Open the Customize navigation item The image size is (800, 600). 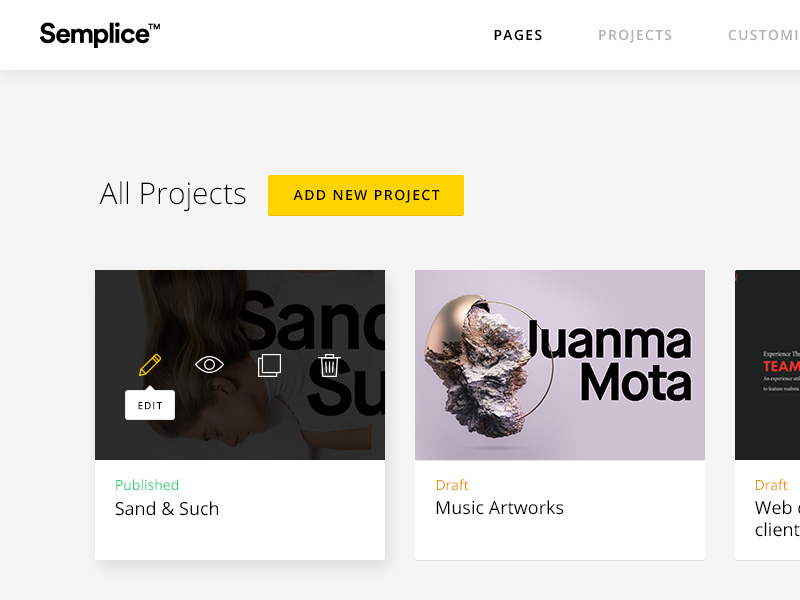(x=765, y=35)
